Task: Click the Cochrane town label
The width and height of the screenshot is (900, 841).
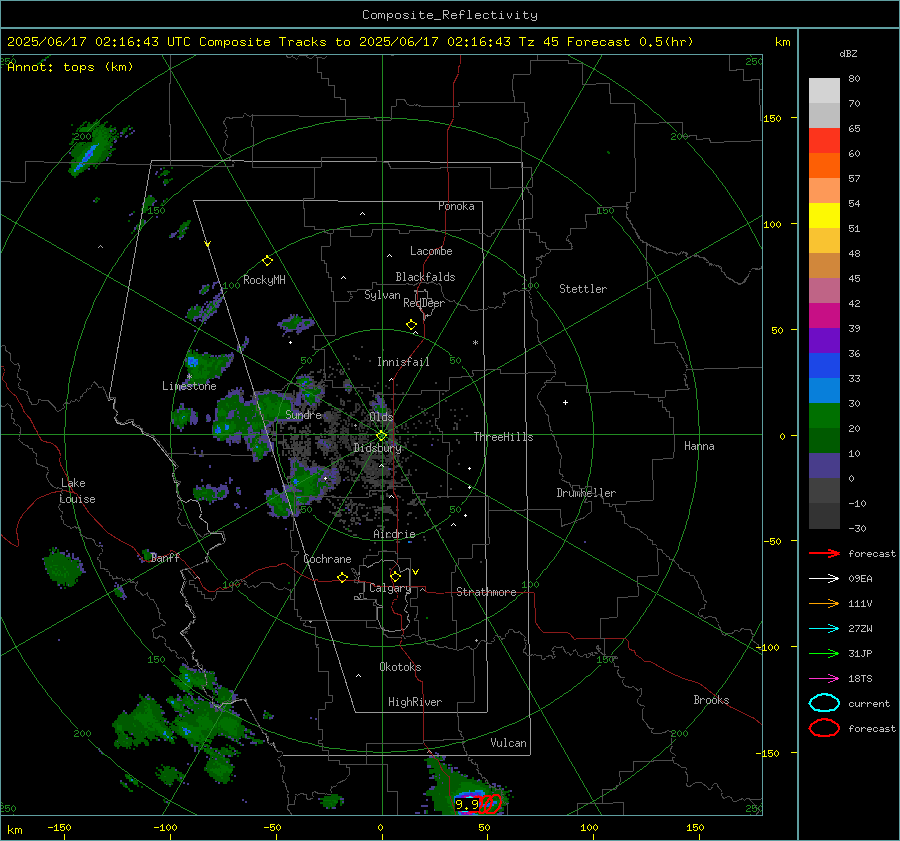Action: pyautogui.click(x=327, y=559)
